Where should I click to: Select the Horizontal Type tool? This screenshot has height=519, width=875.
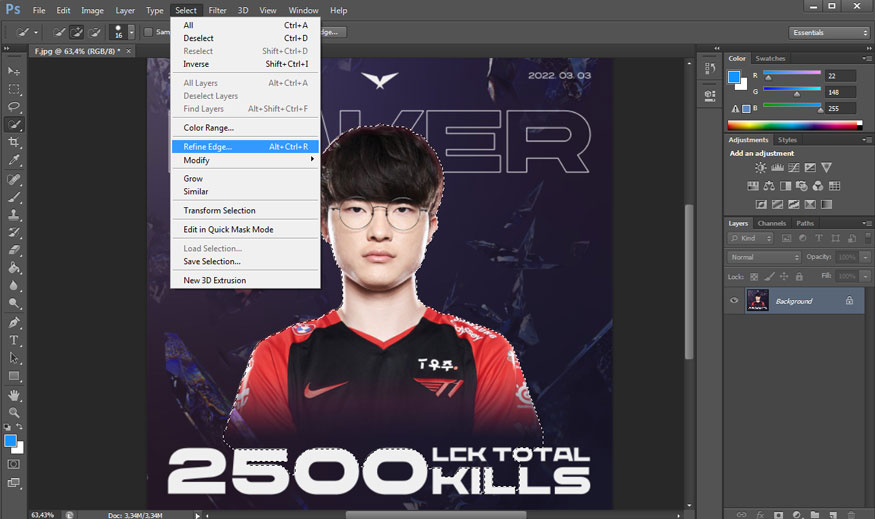14,340
